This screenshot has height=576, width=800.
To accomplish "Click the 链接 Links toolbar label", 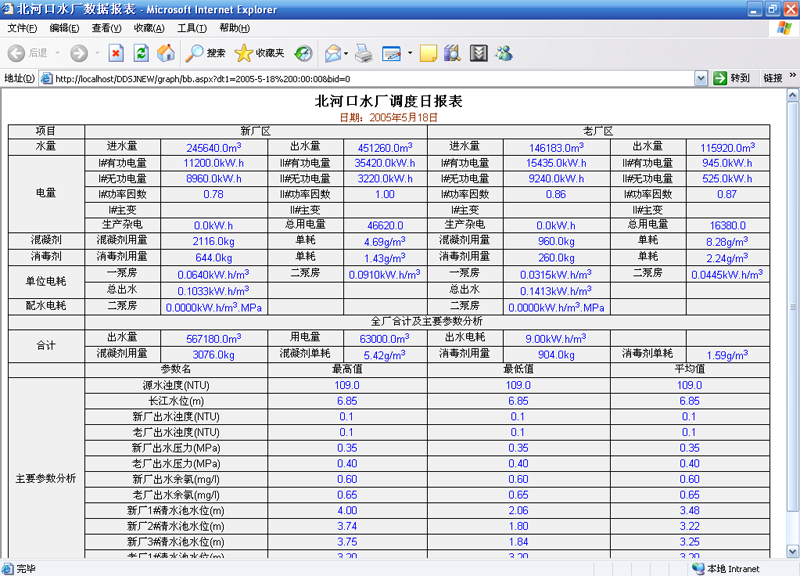I will click(x=773, y=79).
